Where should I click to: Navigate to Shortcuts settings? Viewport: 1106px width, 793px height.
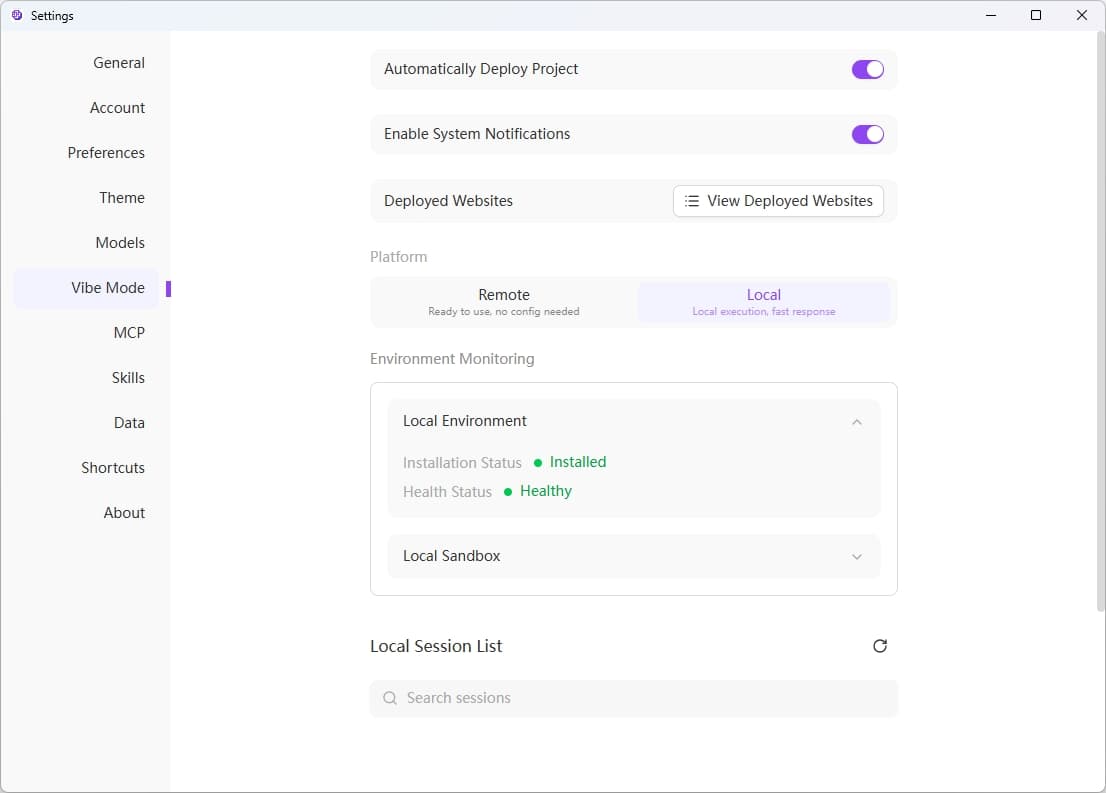(x=113, y=468)
